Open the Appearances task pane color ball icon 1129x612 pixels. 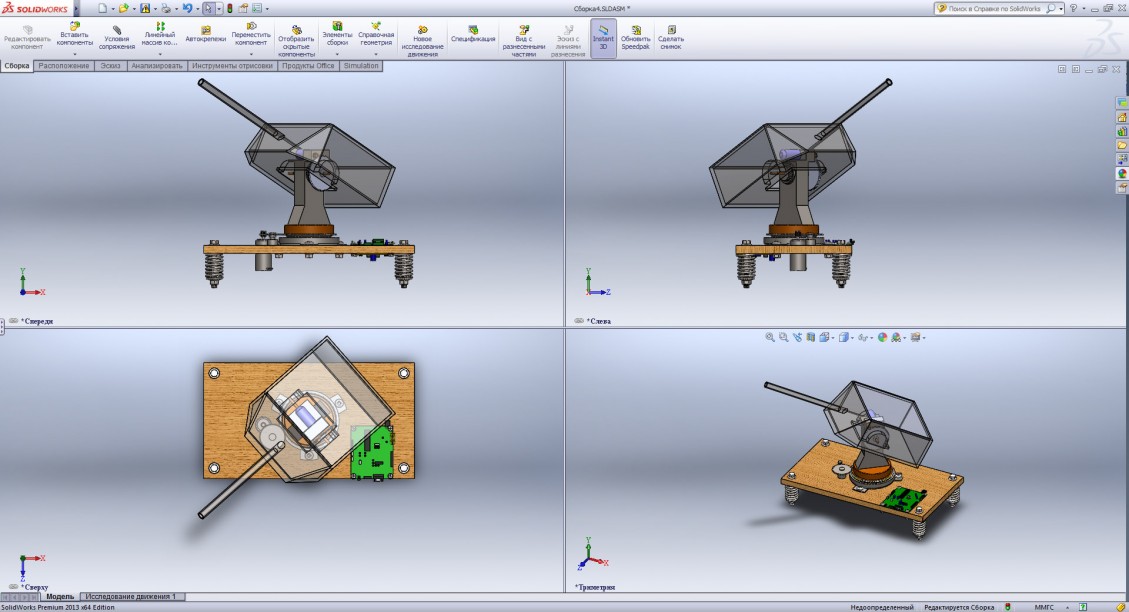click(x=1122, y=174)
